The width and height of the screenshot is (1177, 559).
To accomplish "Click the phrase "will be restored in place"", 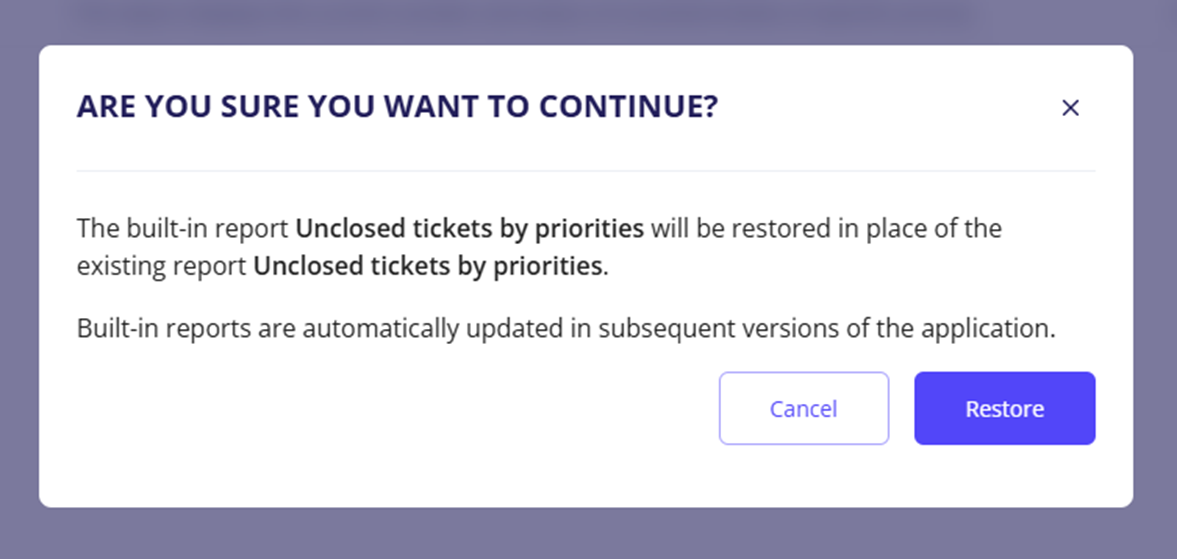I will click(x=781, y=229).
